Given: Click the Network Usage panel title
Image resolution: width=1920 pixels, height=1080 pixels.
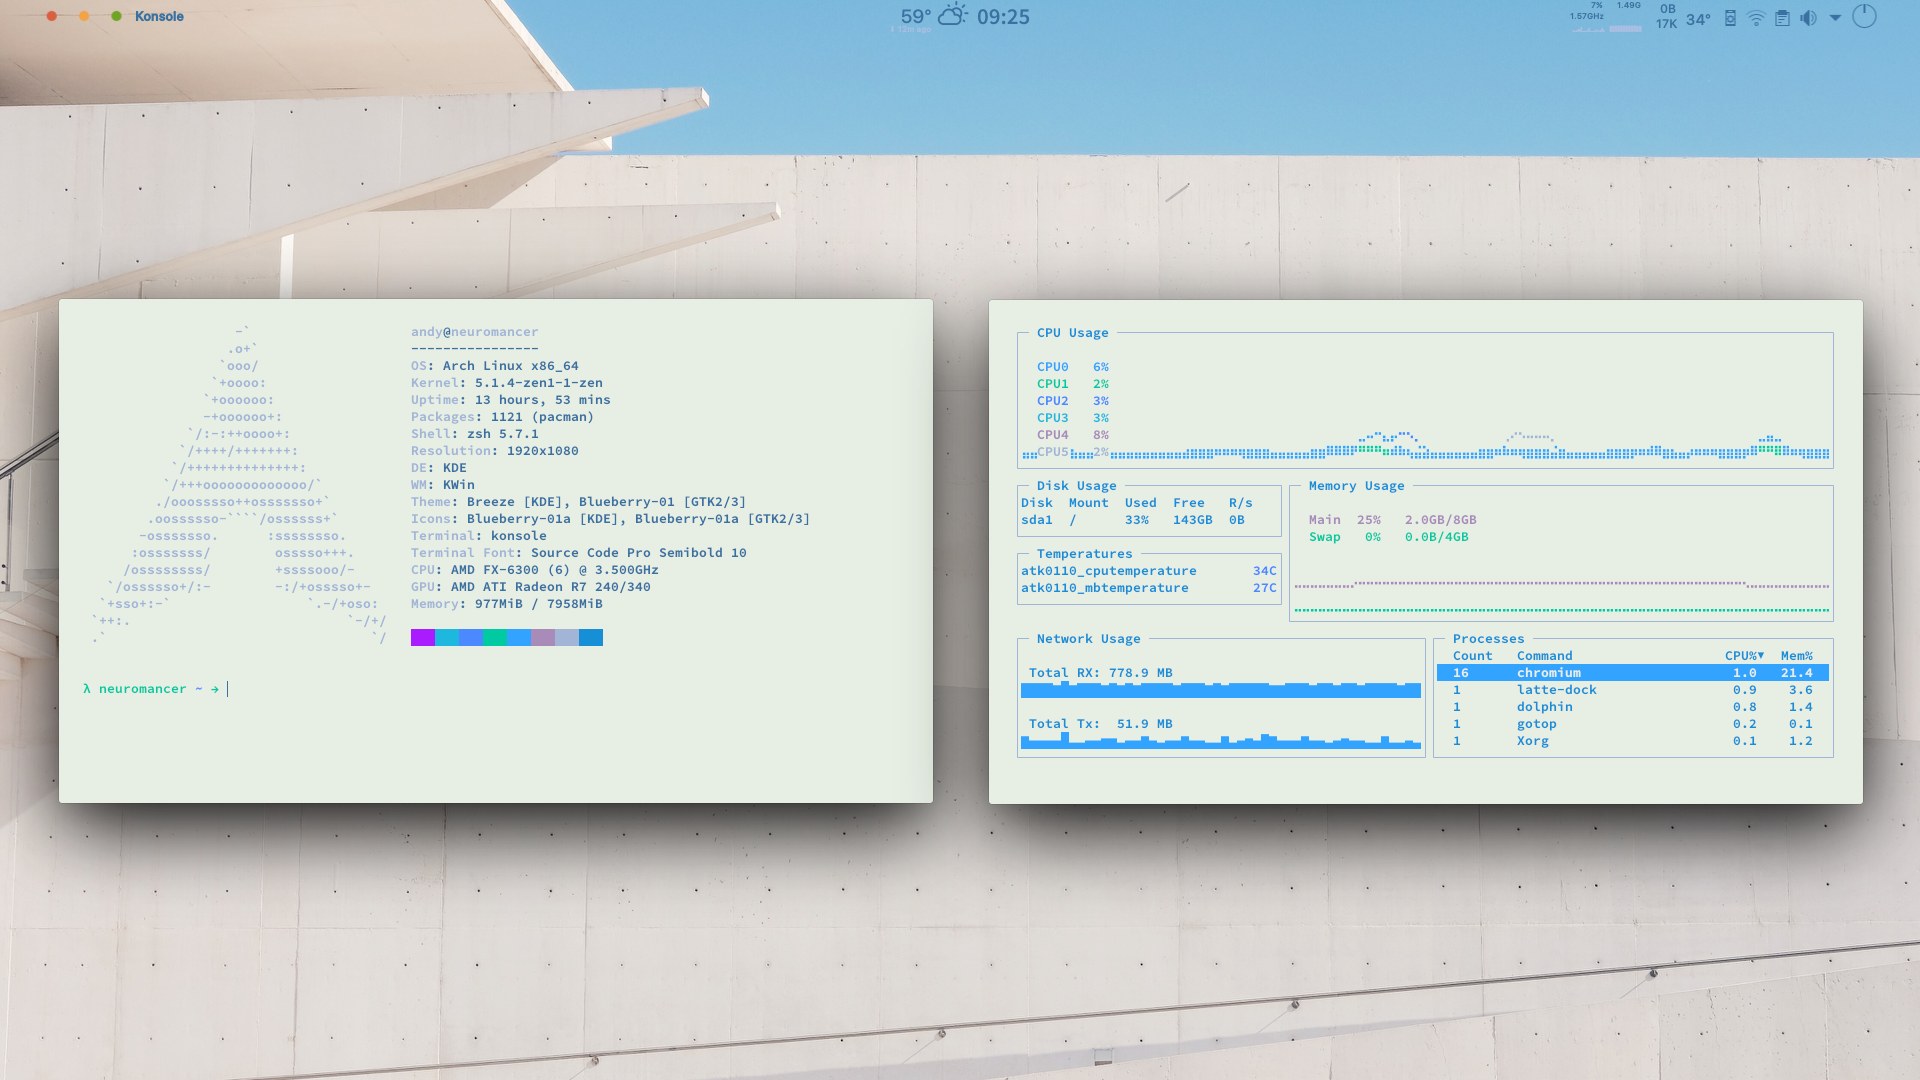Looking at the screenshot, I should 1088,639.
